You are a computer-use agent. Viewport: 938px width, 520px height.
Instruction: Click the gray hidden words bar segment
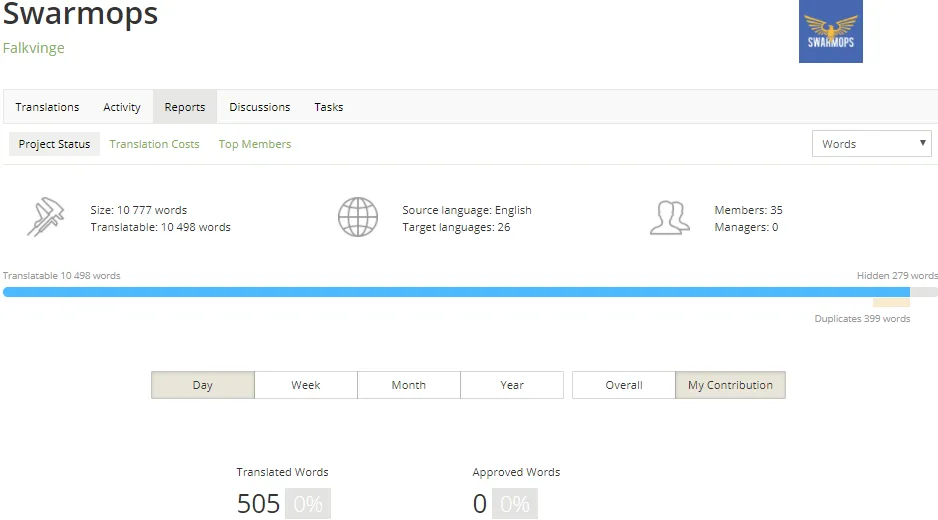click(924, 292)
